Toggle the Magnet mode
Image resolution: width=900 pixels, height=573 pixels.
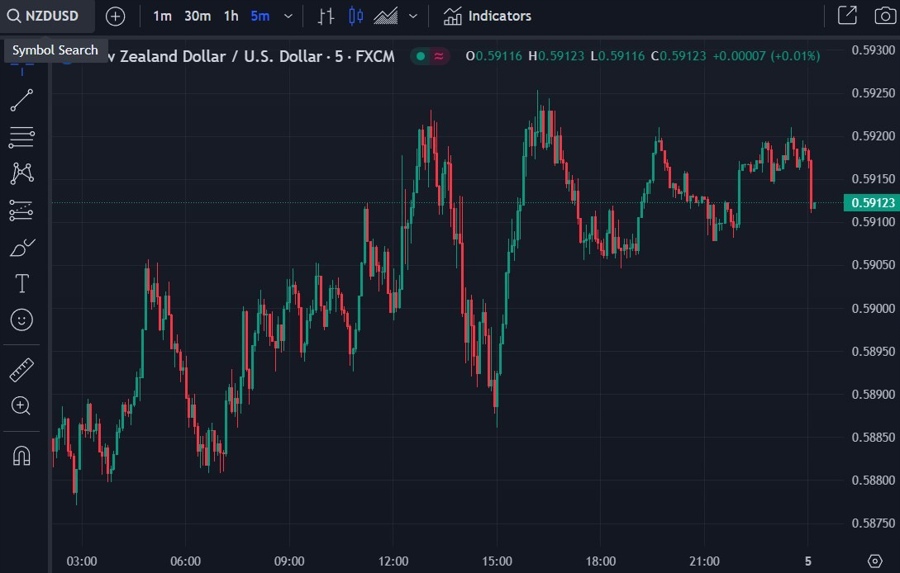pyautogui.click(x=22, y=456)
